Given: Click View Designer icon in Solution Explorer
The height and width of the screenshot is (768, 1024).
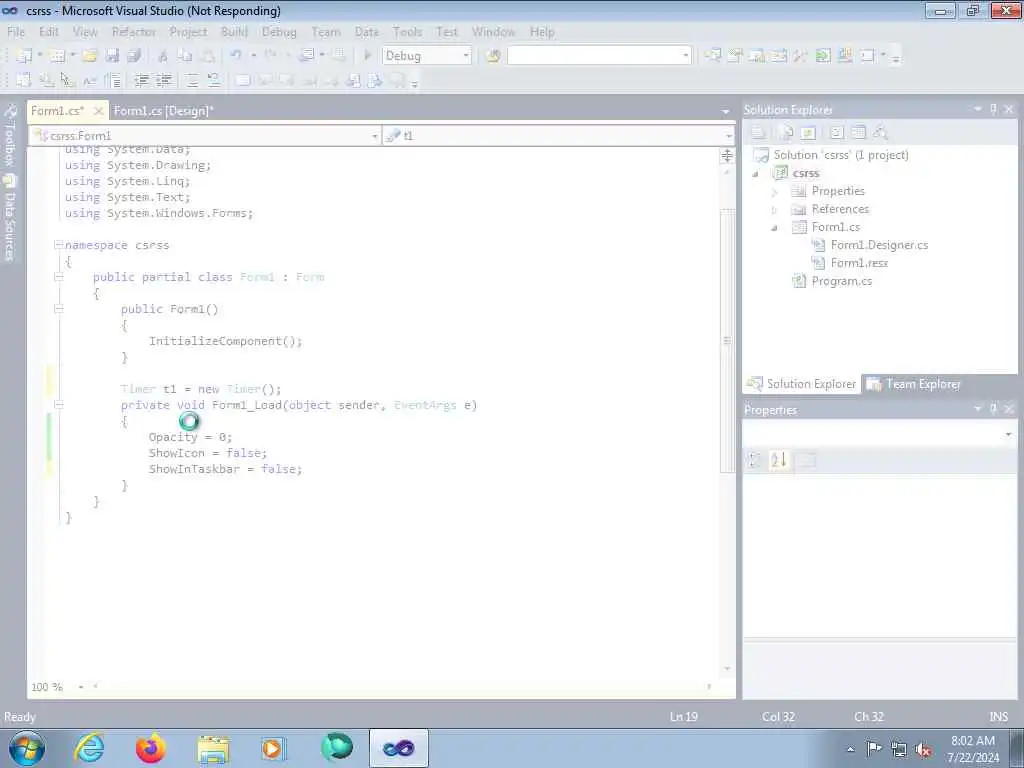Looking at the screenshot, I should (x=859, y=133).
